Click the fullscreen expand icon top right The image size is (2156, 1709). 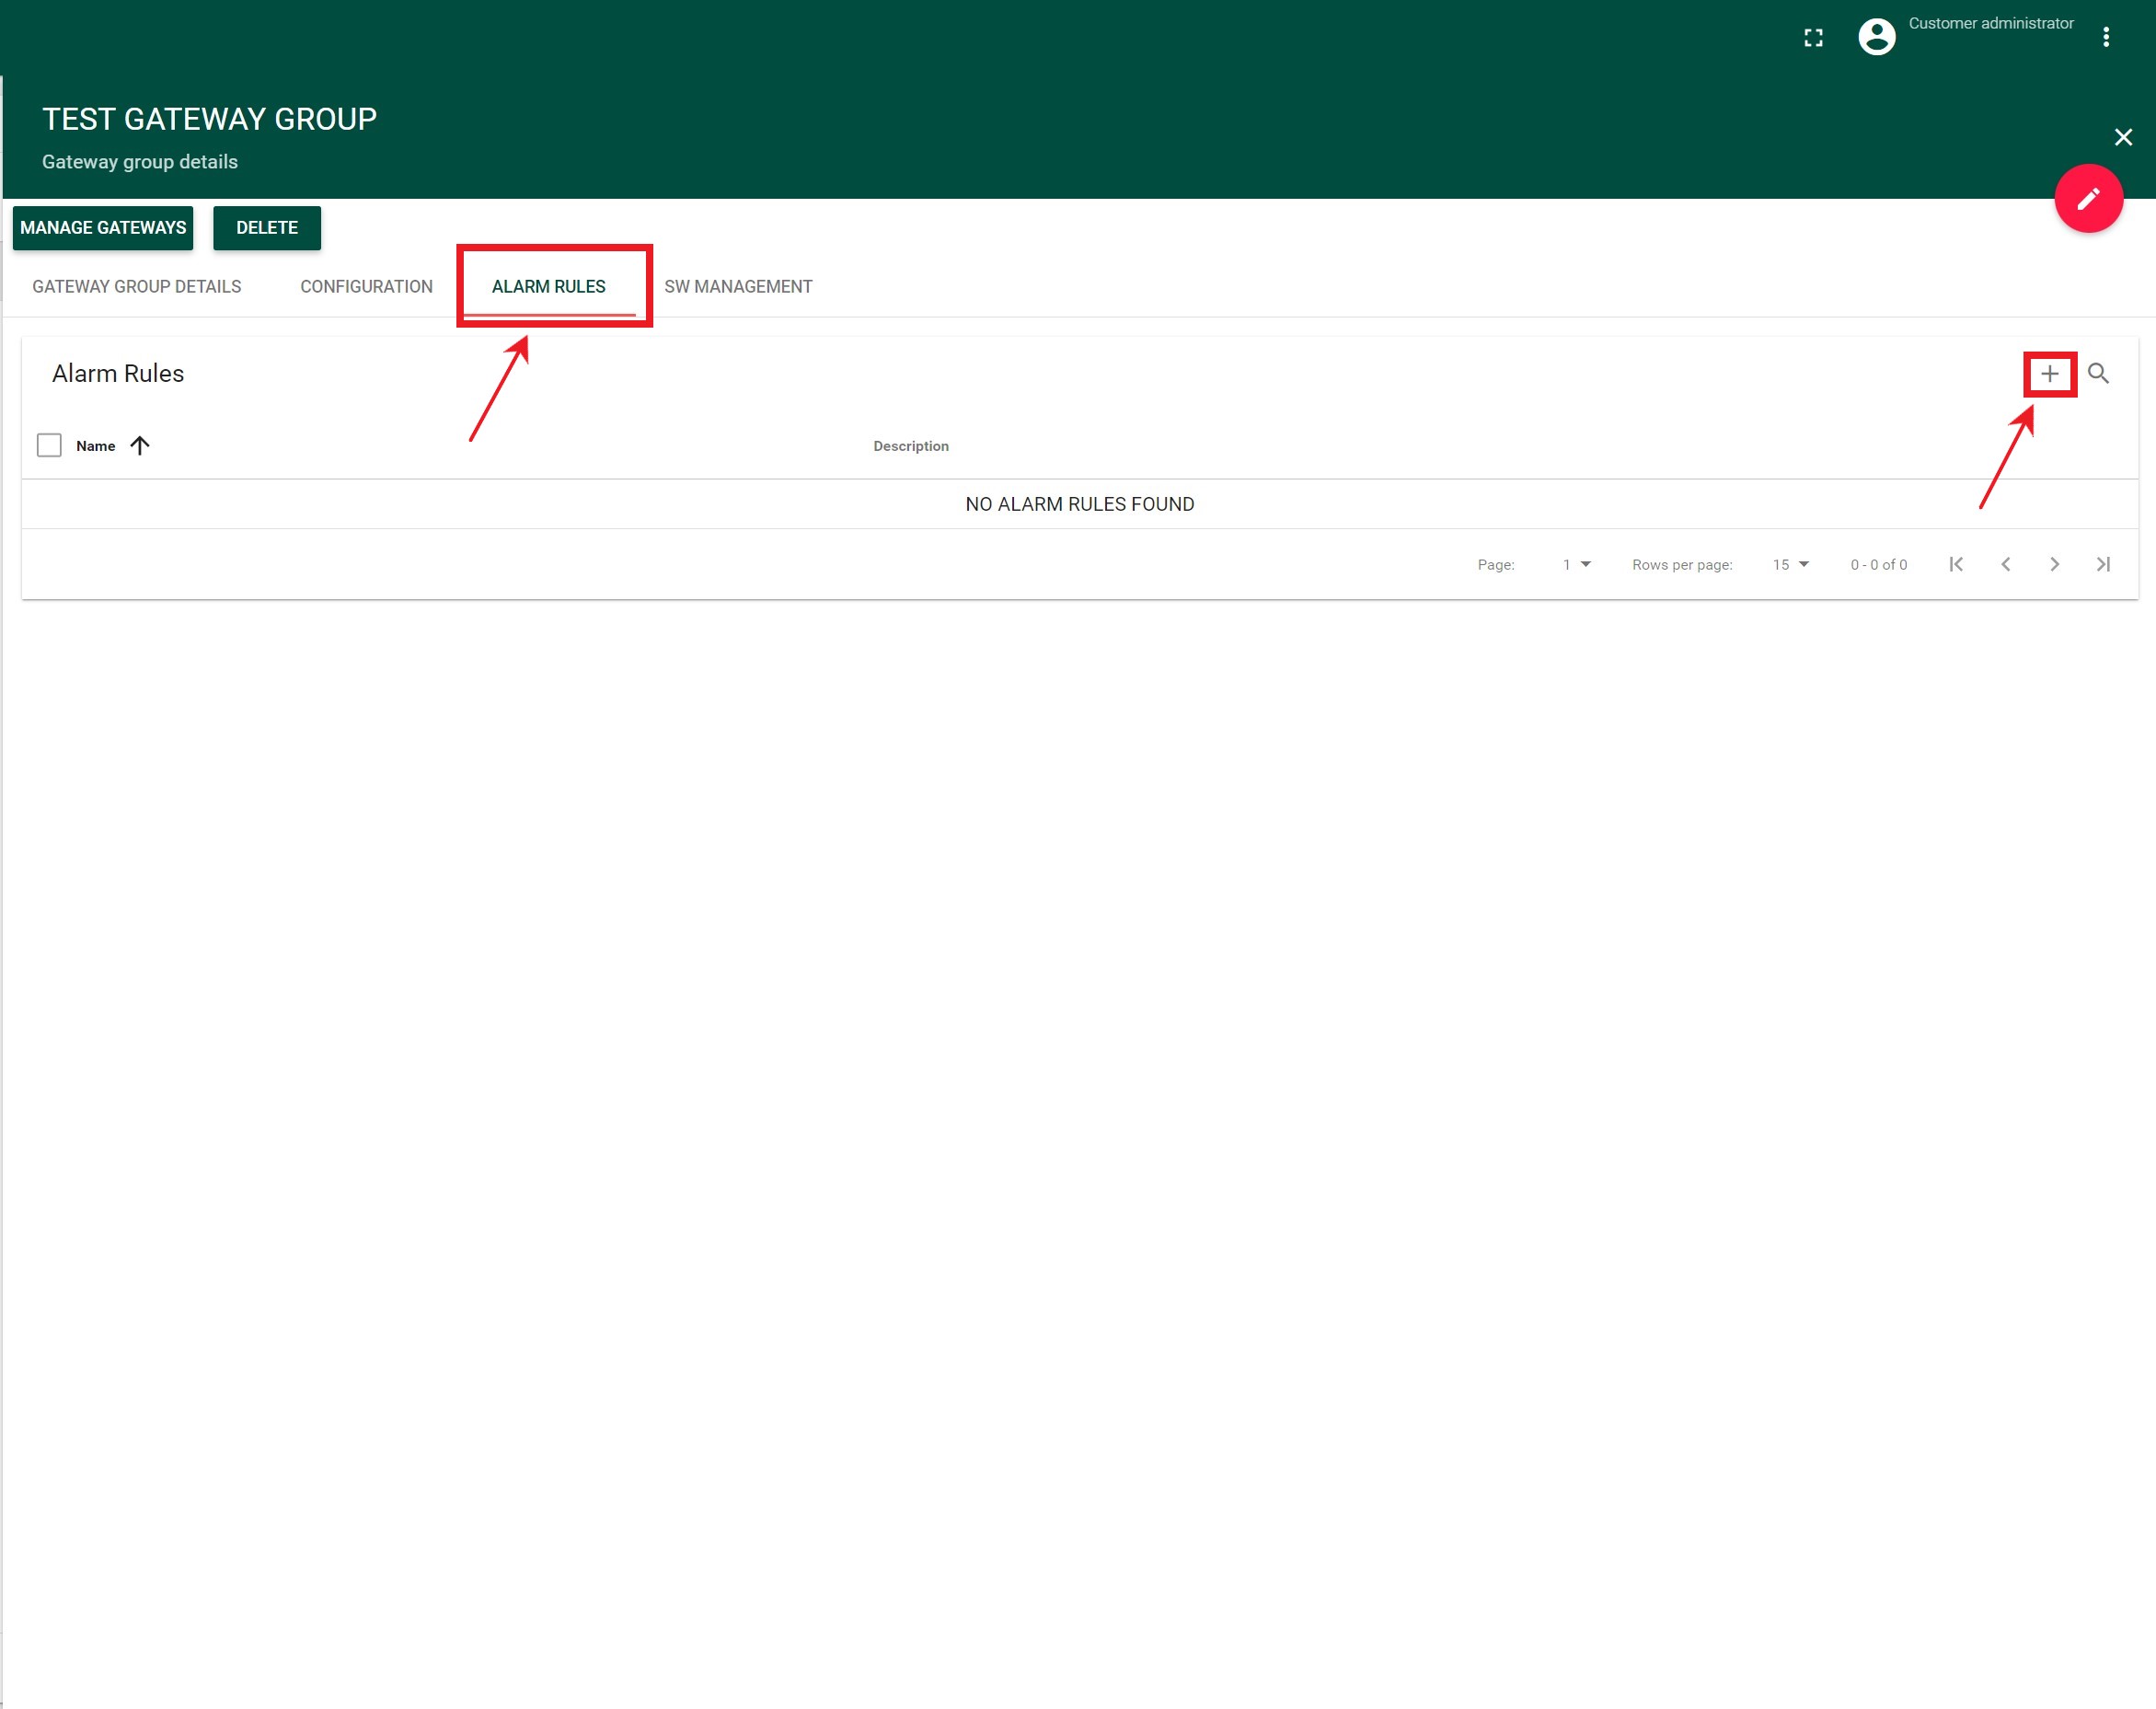click(x=1811, y=35)
